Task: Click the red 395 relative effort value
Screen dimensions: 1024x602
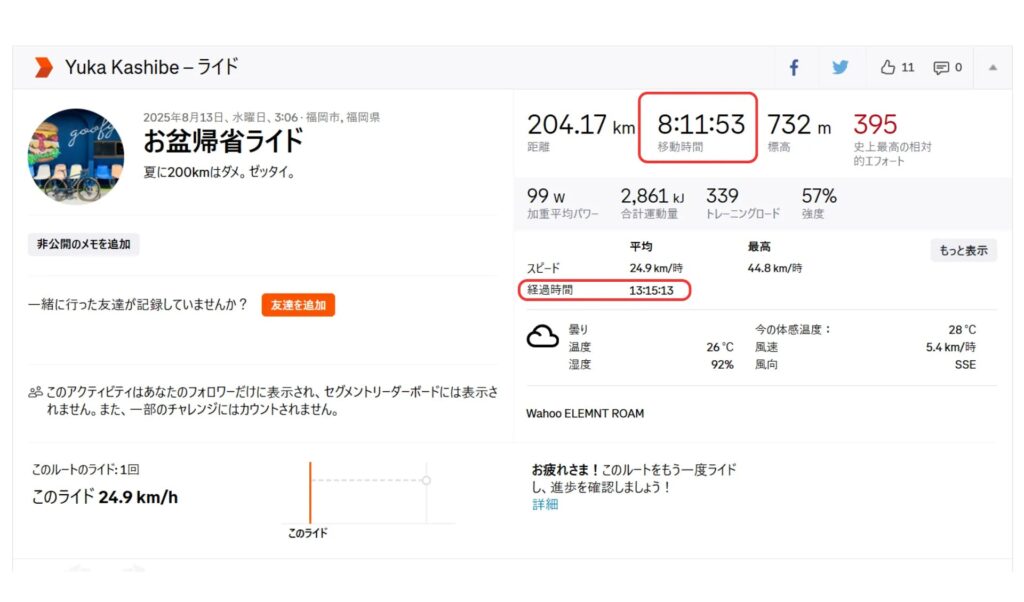Action: tap(875, 125)
